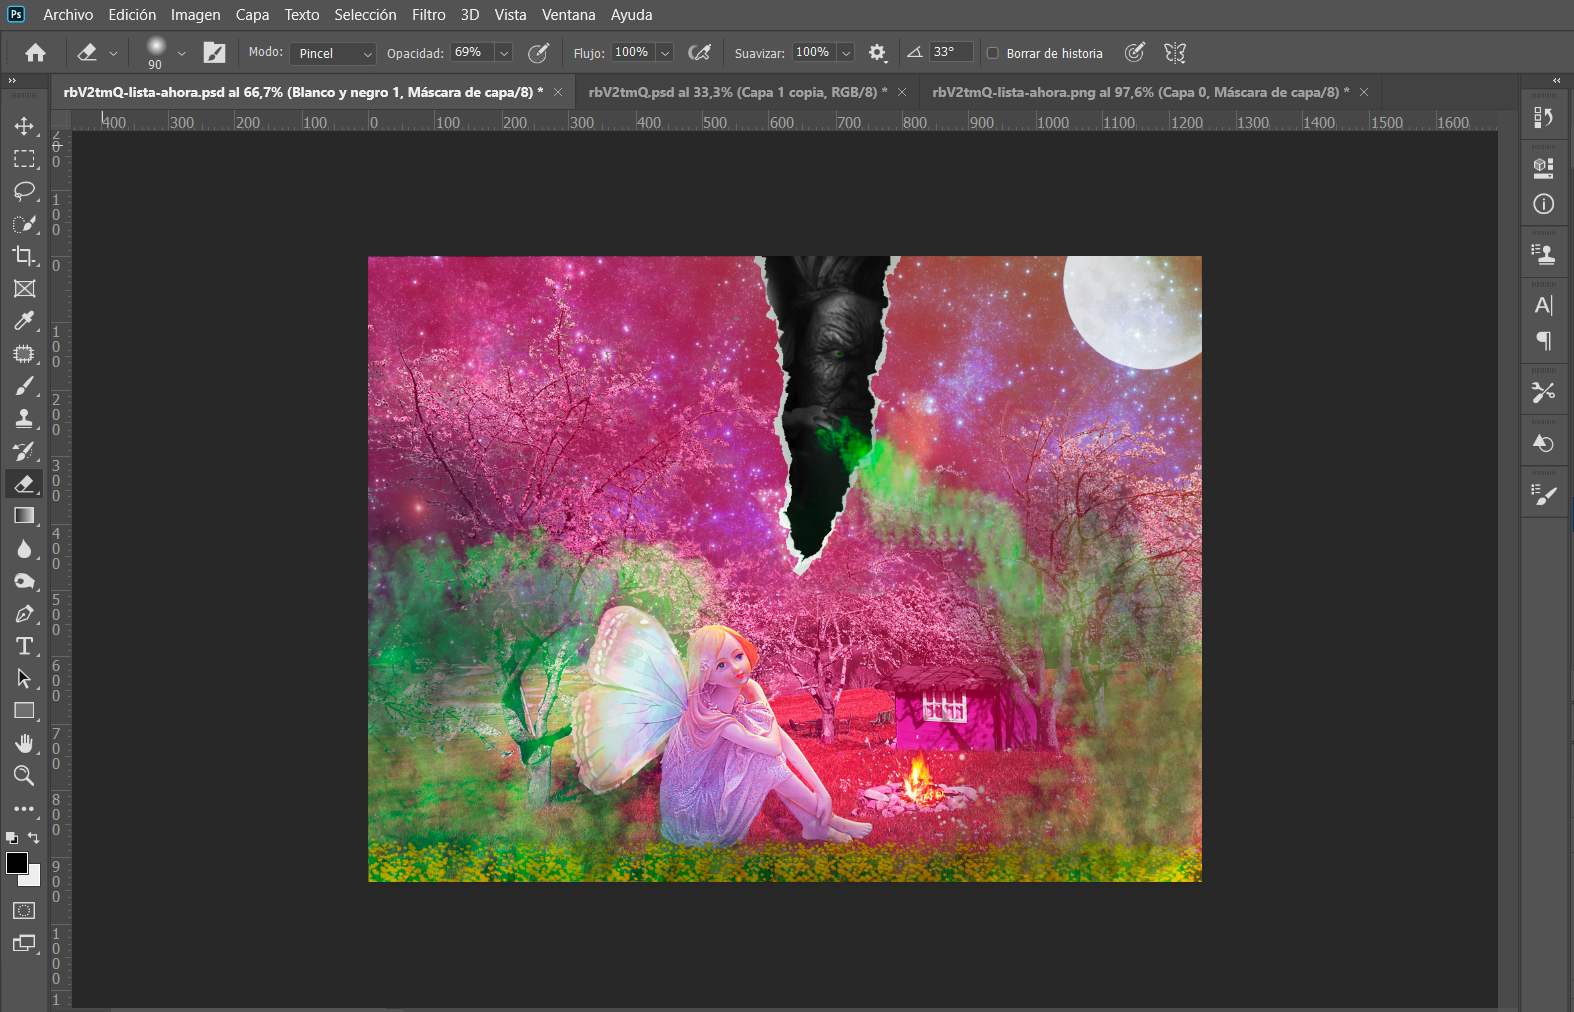Select the Horizontal Type tool
This screenshot has width=1574, height=1012.
pos(24,646)
